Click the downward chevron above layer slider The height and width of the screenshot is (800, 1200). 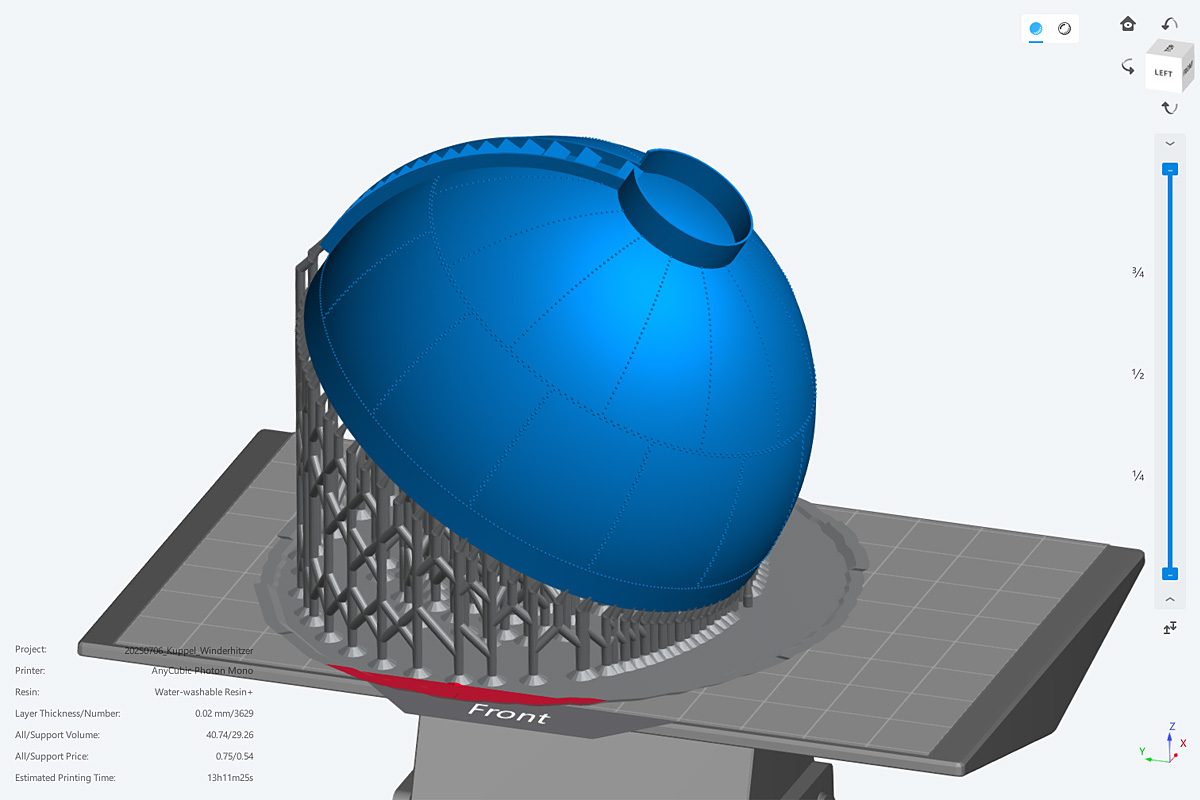(x=1169, y=144)
